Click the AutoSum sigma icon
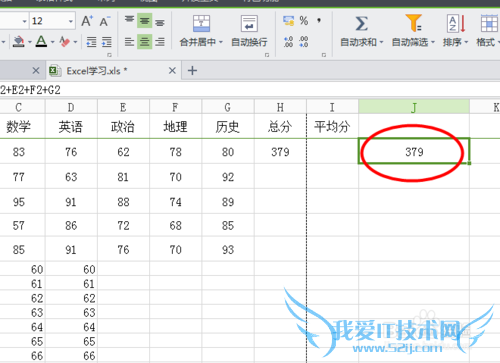 click(362, 24)
